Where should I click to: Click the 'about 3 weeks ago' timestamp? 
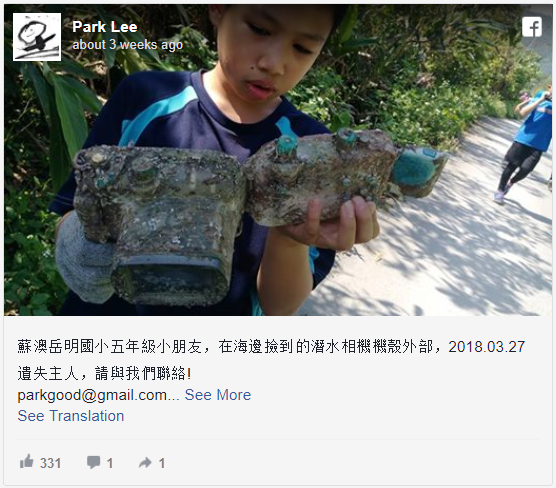click(x=128, y=45)
